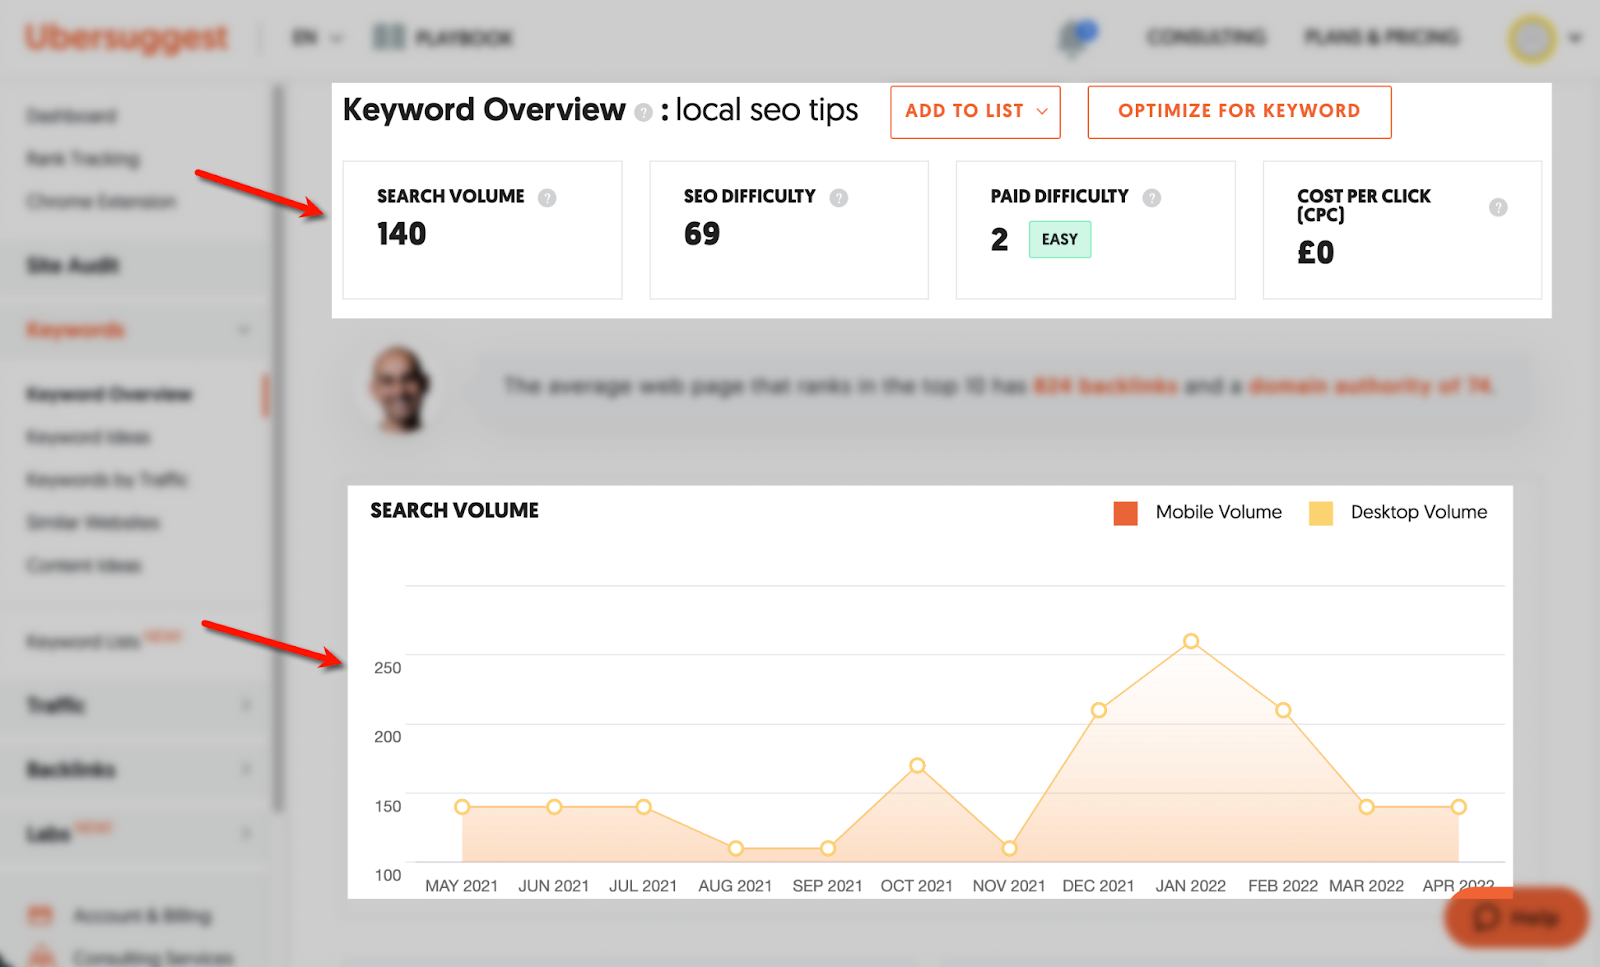Click the Ubersuggest logo
The height and width of the screenshot is (967, 1600).
[127, 38]
